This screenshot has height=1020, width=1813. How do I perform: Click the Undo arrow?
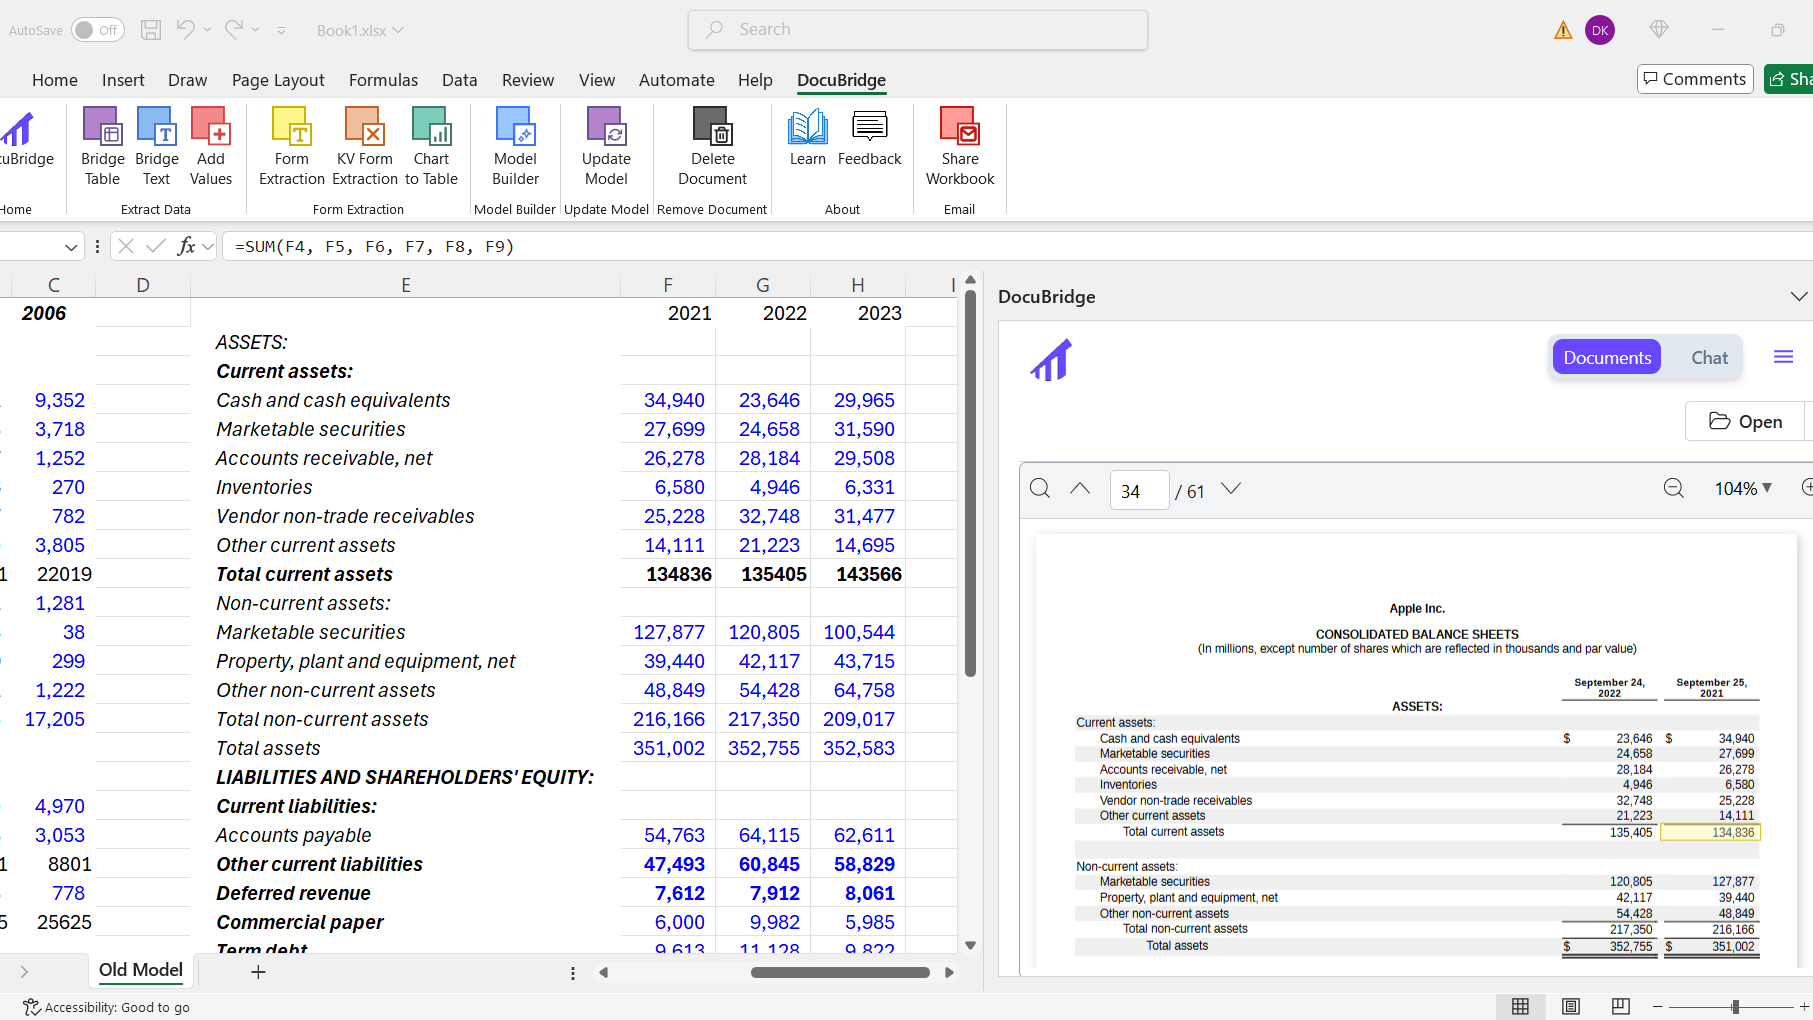pyautogui.click(x=186, y=29)
